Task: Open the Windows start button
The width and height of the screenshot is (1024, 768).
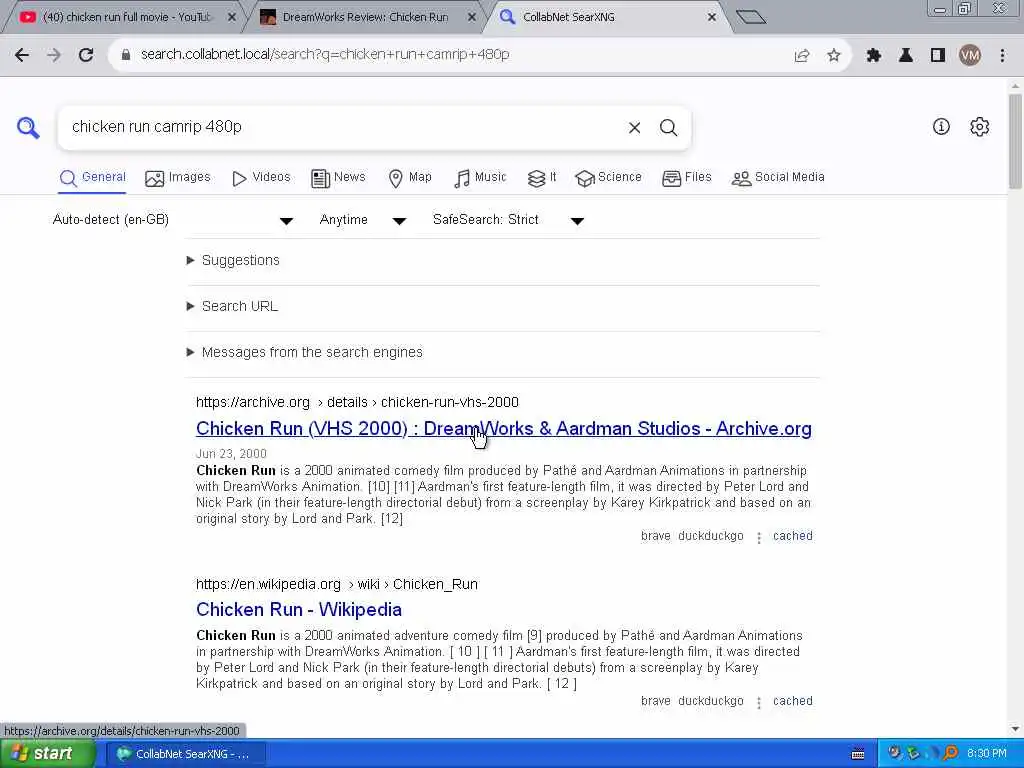Action: pos(46,754)
